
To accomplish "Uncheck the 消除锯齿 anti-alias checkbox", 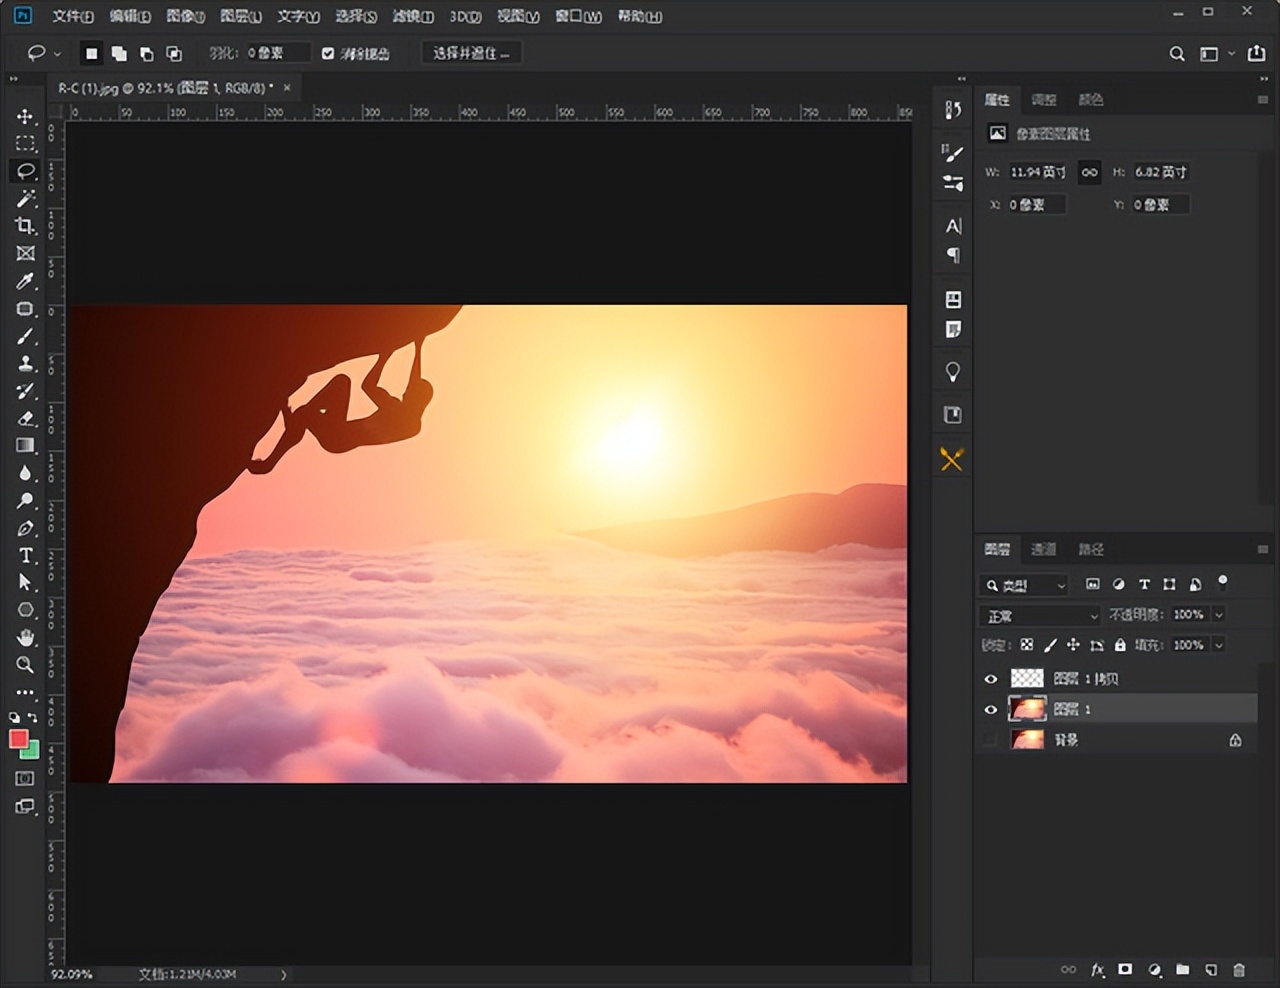I will 328,54.
